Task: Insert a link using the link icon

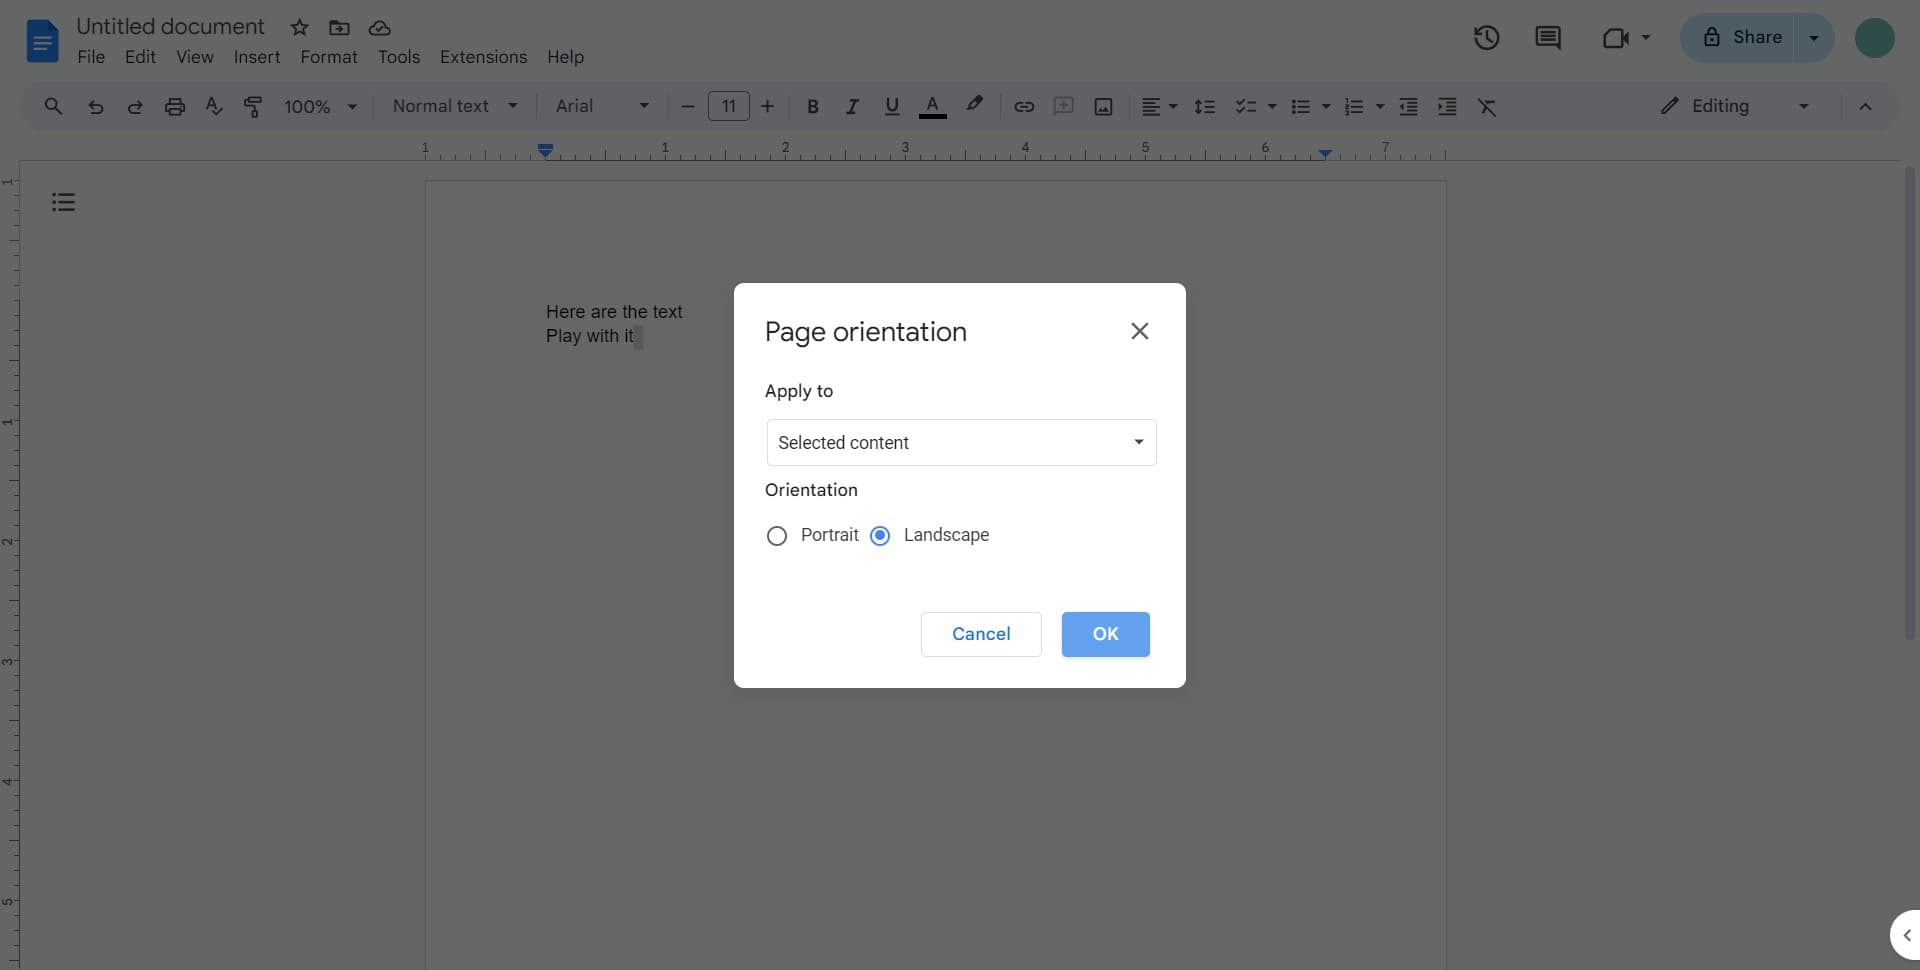Action: pos(1023,106)
